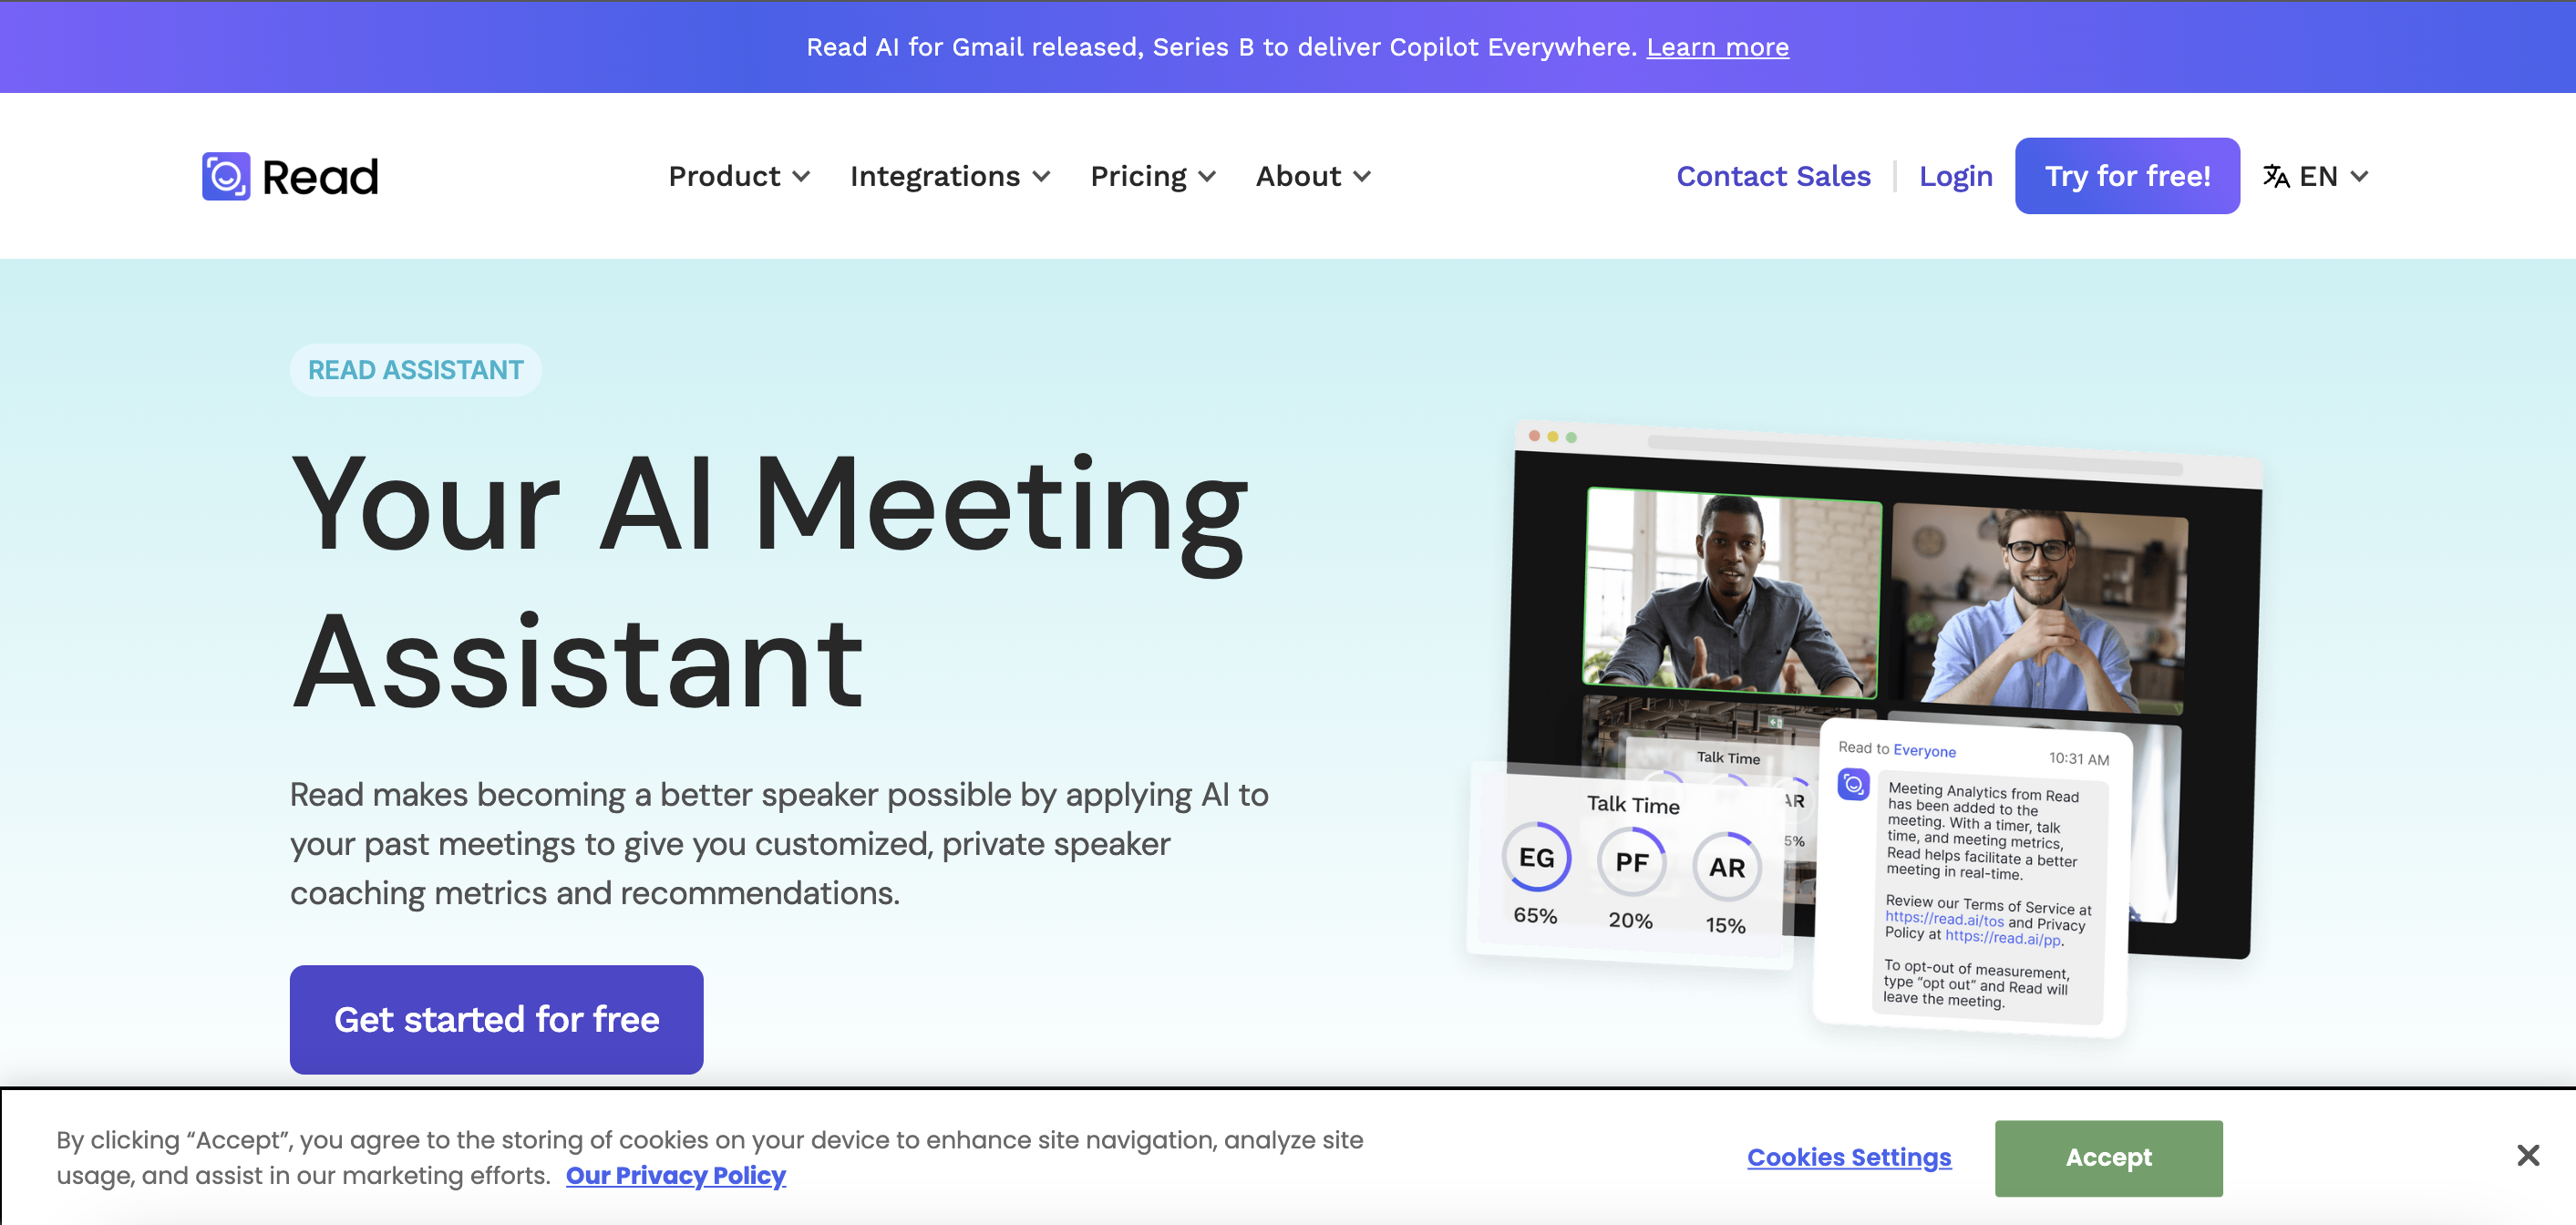This screenshot has height=1225, width=2576.
Task: Click the AR talk time circle
Action: [1727, 867]
